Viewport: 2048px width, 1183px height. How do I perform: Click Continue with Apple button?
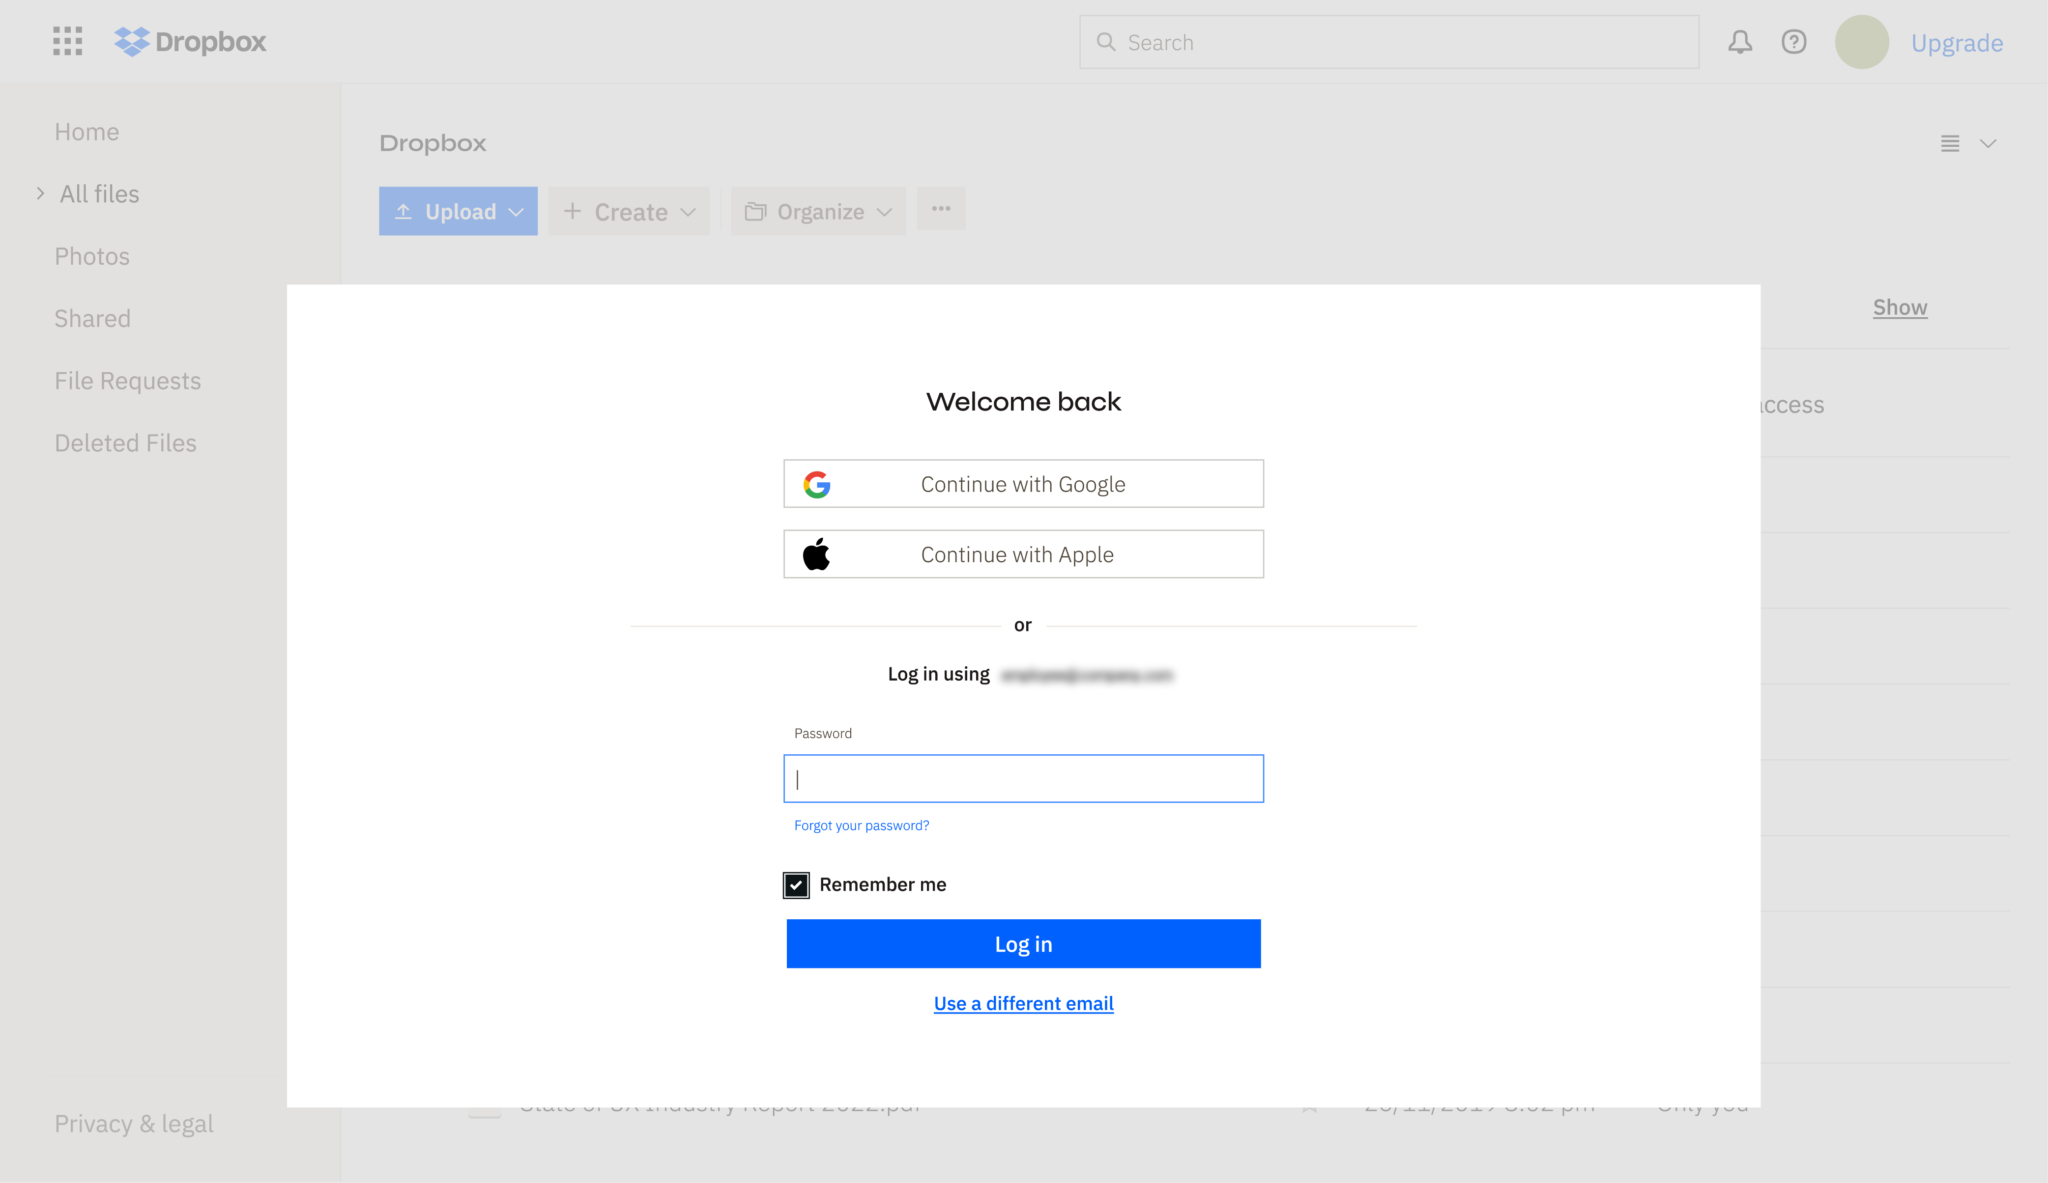[1023, 554]
